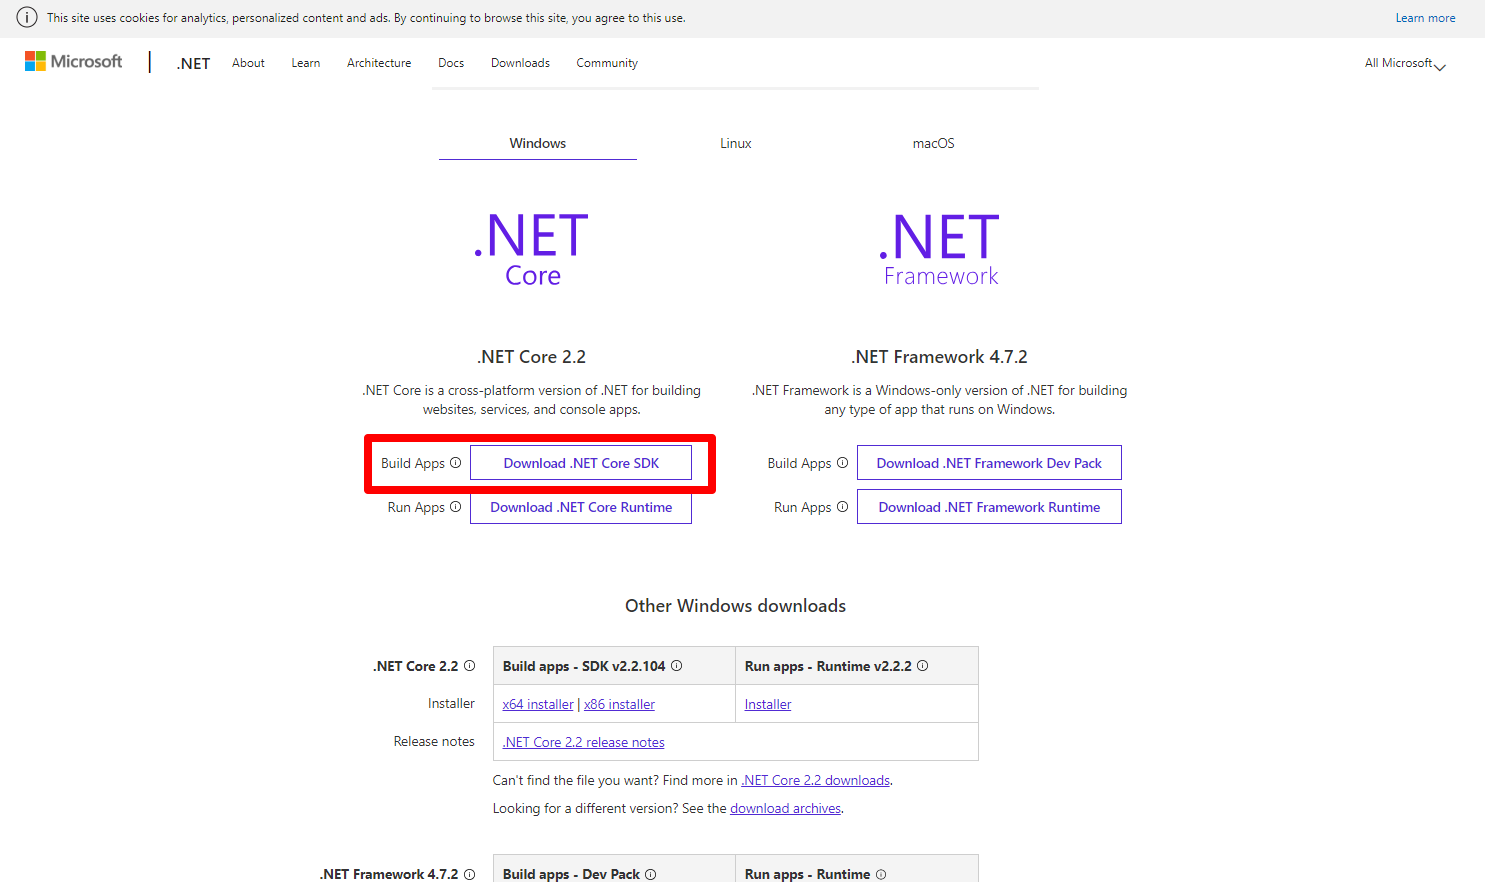Switch to the macOS tab
Screen dimensions: 1485x882
[933, 143]
